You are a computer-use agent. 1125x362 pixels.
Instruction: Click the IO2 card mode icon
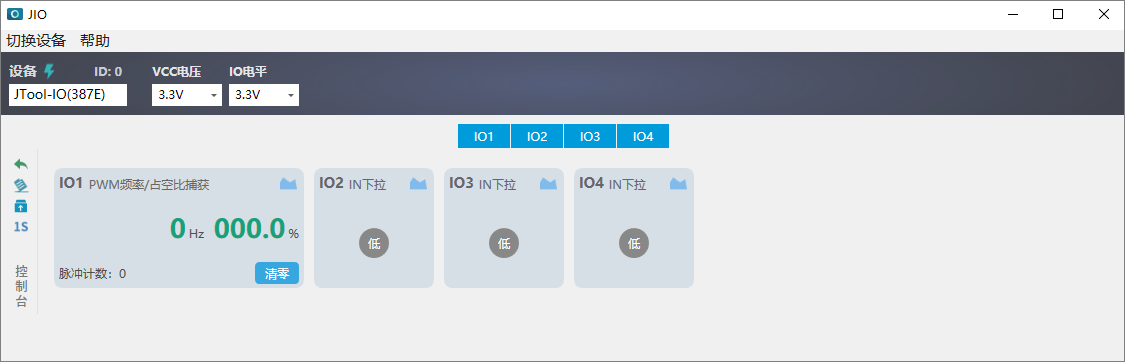418,184
